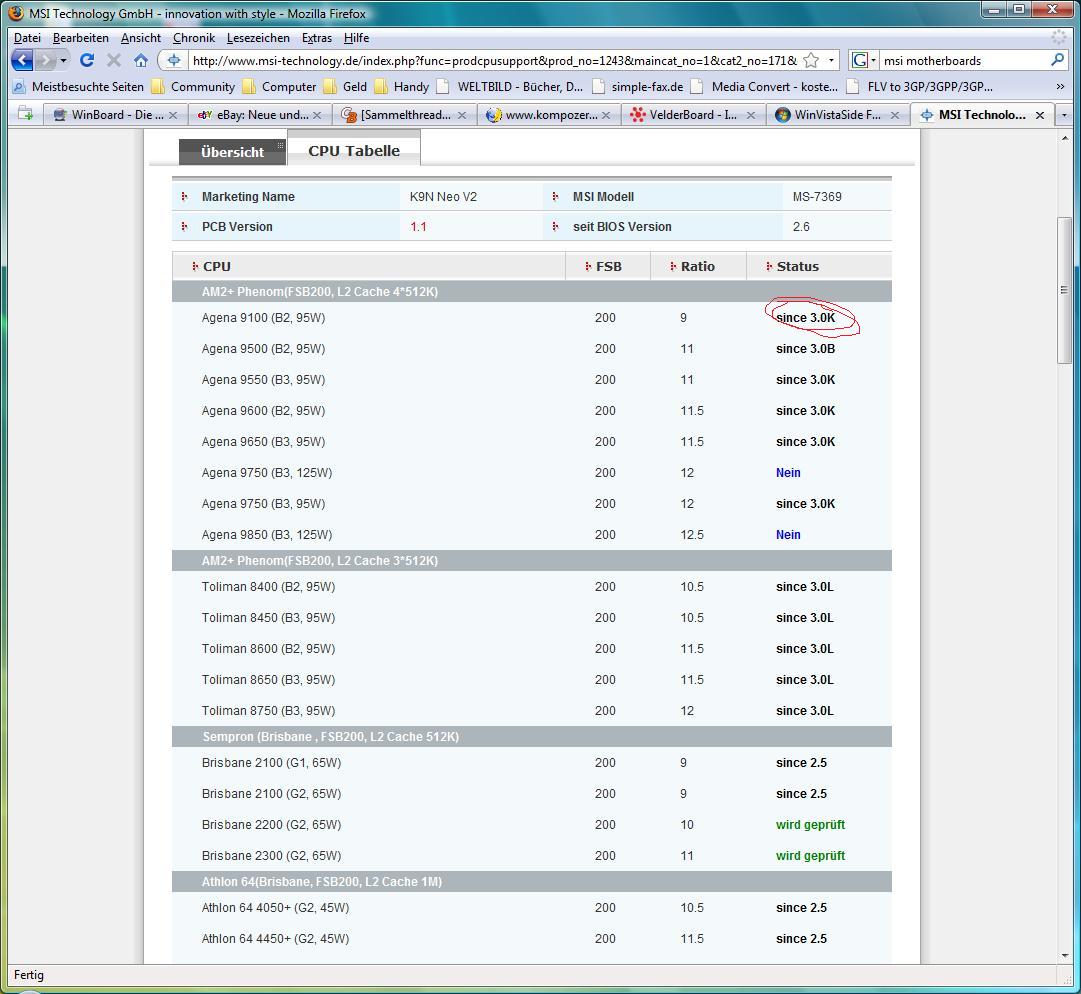Go to the Home page icon
The image size is (1081, 994).
coord(141,61)
